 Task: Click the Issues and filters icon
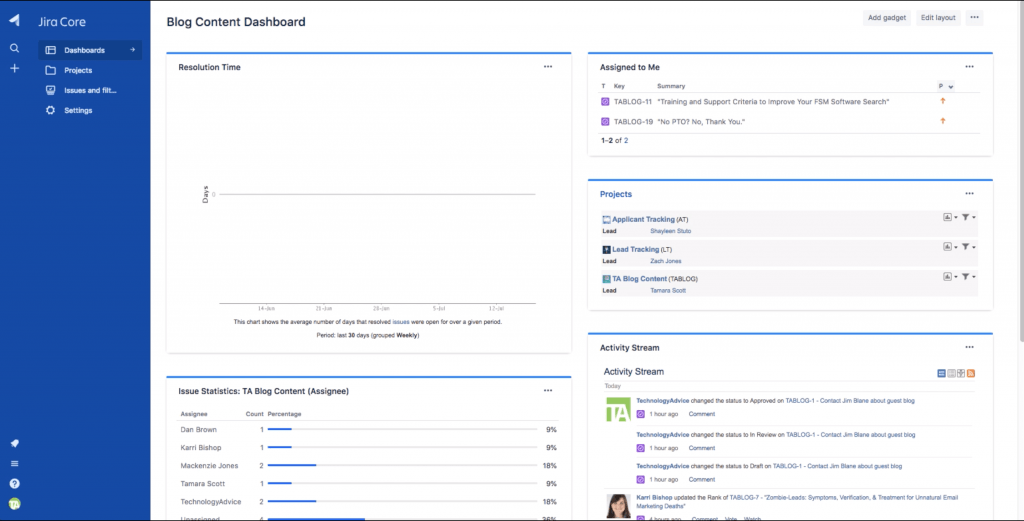point(50,91)
